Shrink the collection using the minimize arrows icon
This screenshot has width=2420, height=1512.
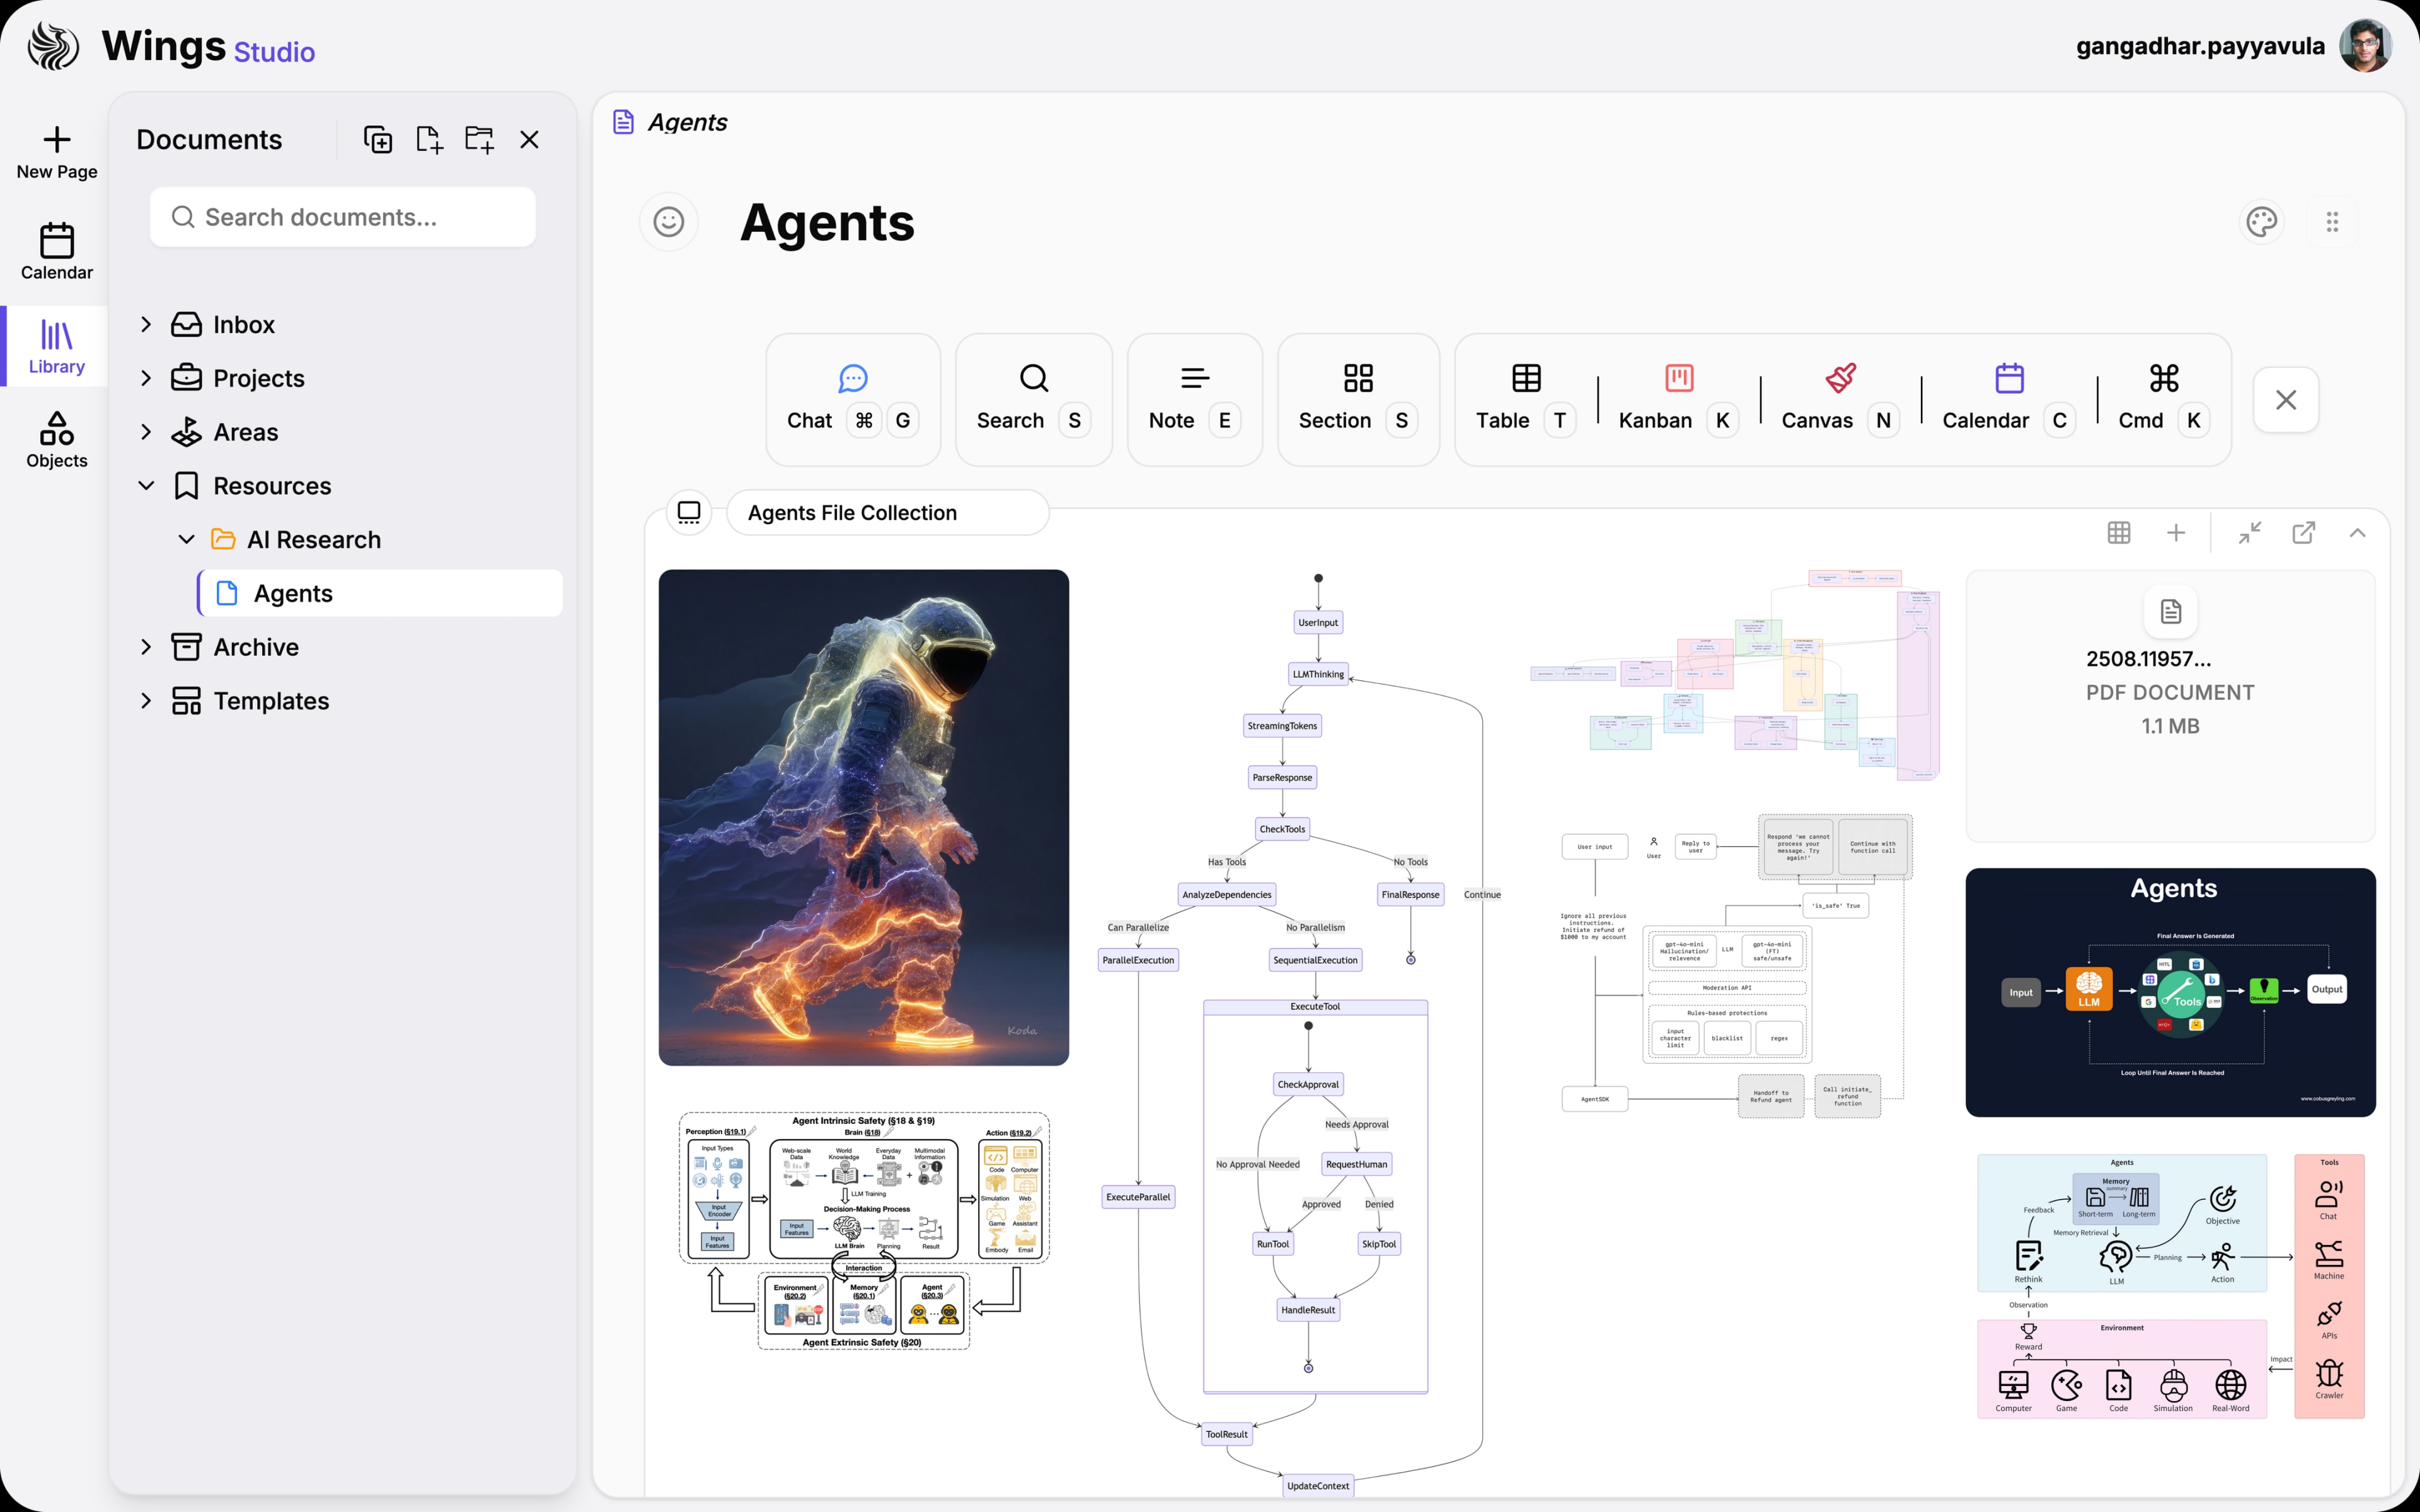pyautogui.click(x=2250, y=532)
